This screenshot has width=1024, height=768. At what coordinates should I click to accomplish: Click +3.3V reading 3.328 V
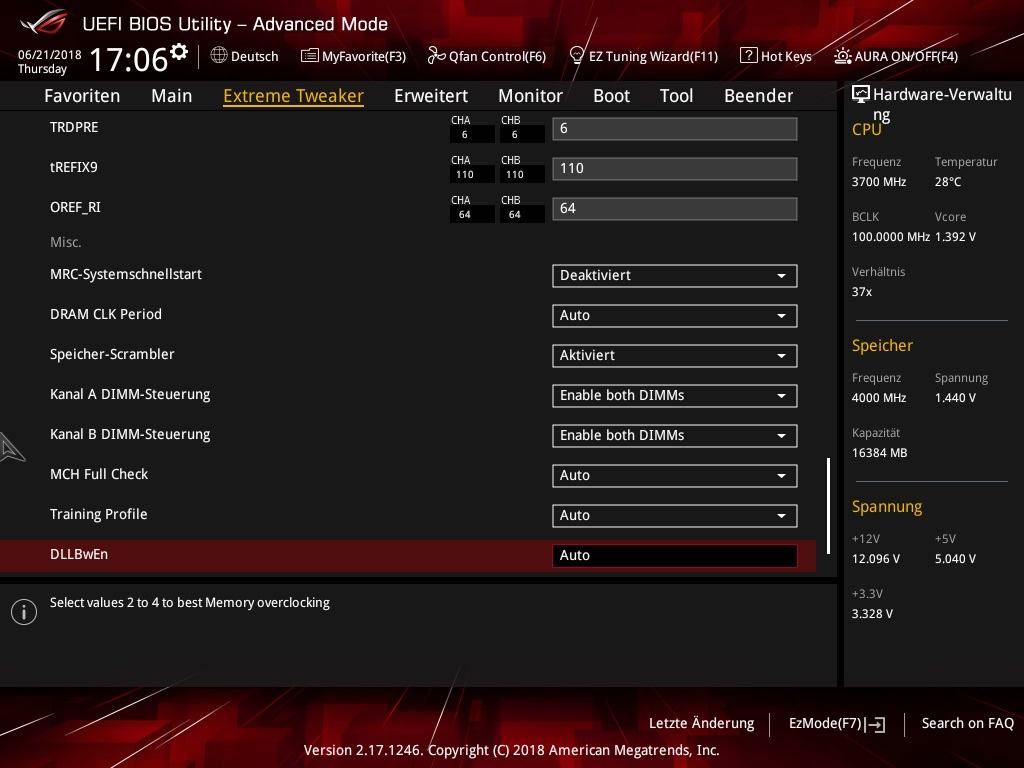[872, 614]
